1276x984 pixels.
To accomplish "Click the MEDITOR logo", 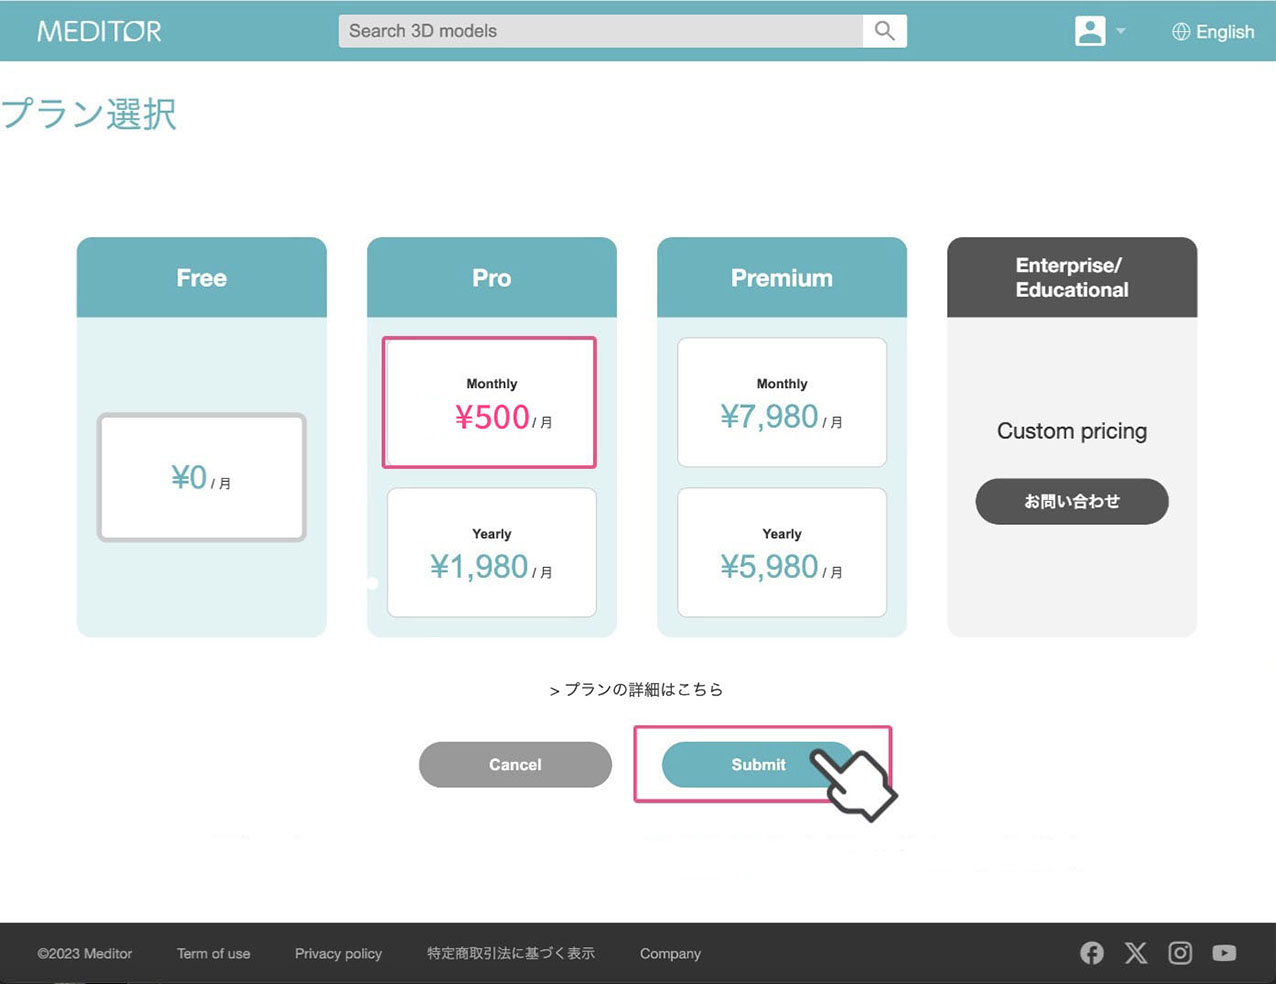I will click(x=99, y=31).
